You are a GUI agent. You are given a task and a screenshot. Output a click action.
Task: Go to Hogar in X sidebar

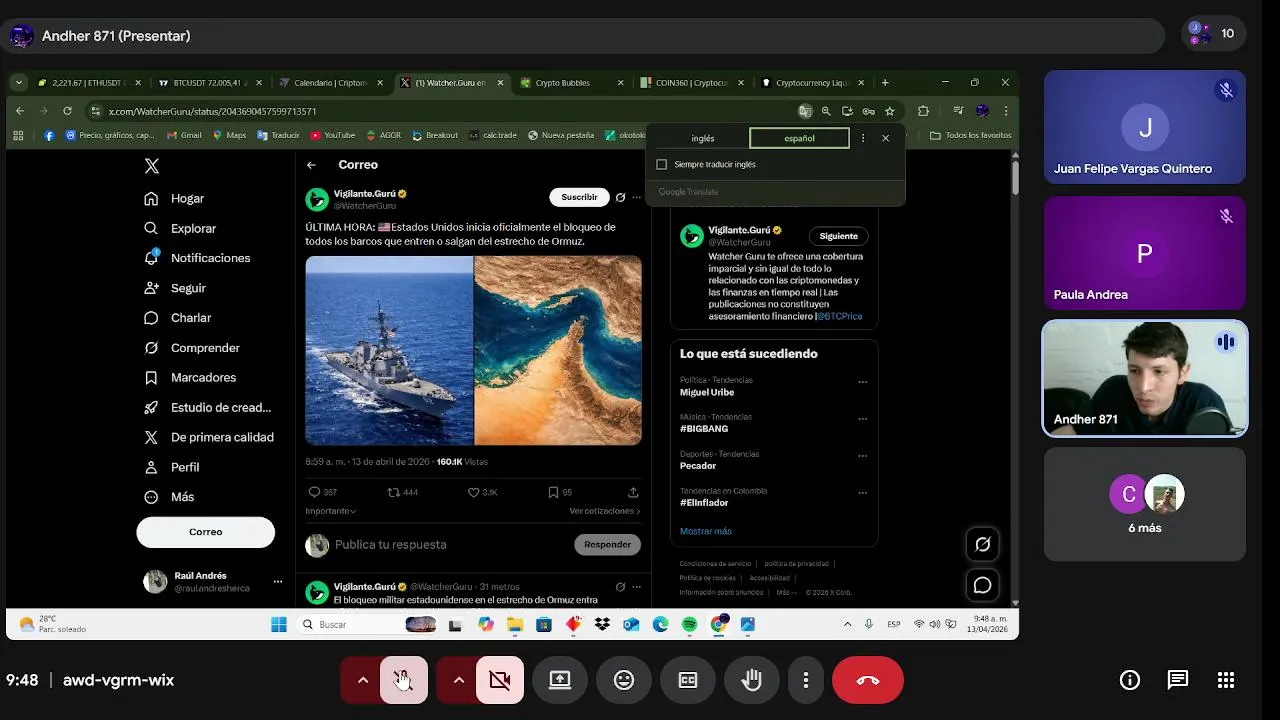tap(174, 198)
